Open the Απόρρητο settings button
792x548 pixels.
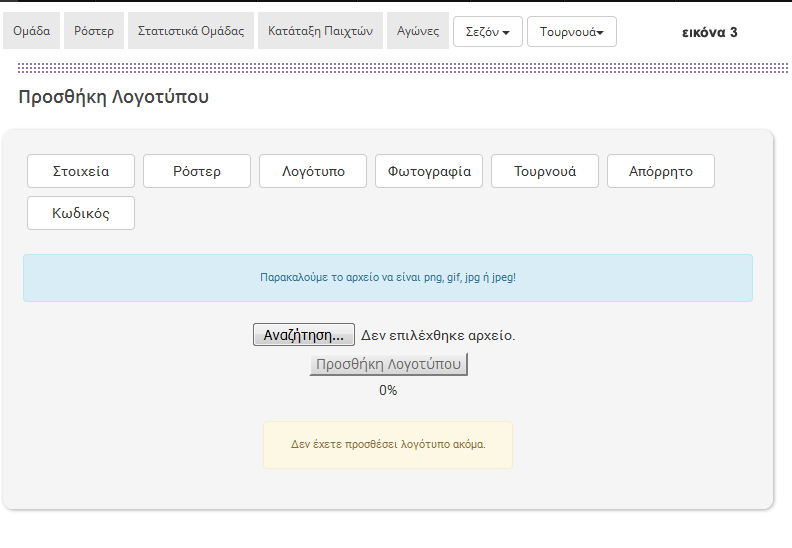coord(661,171)
